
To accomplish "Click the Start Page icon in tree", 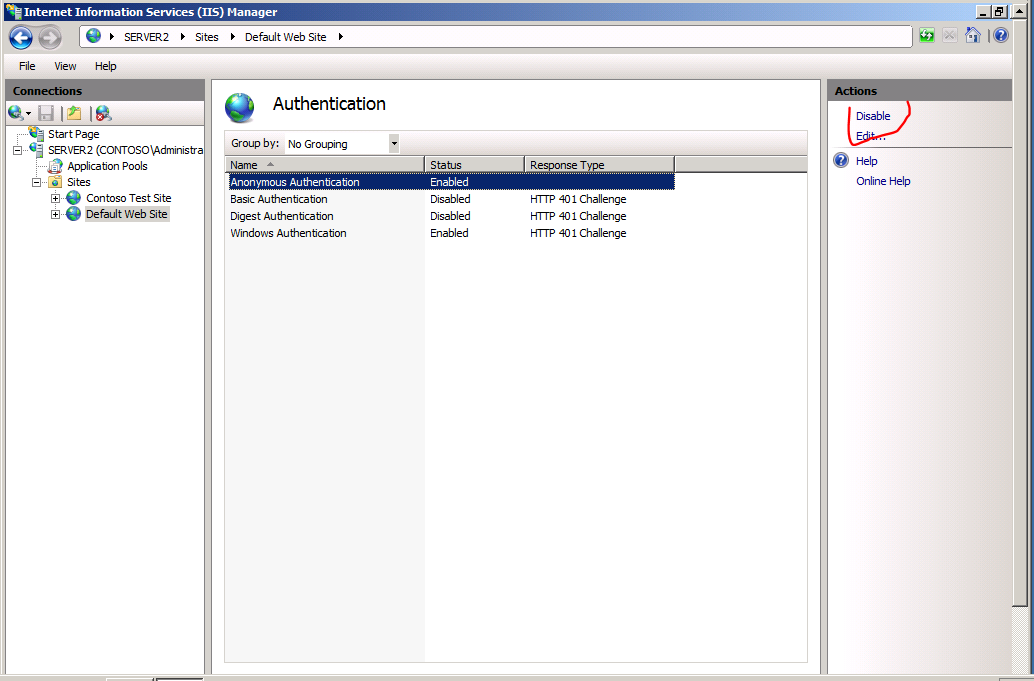I will click(37, 133).
